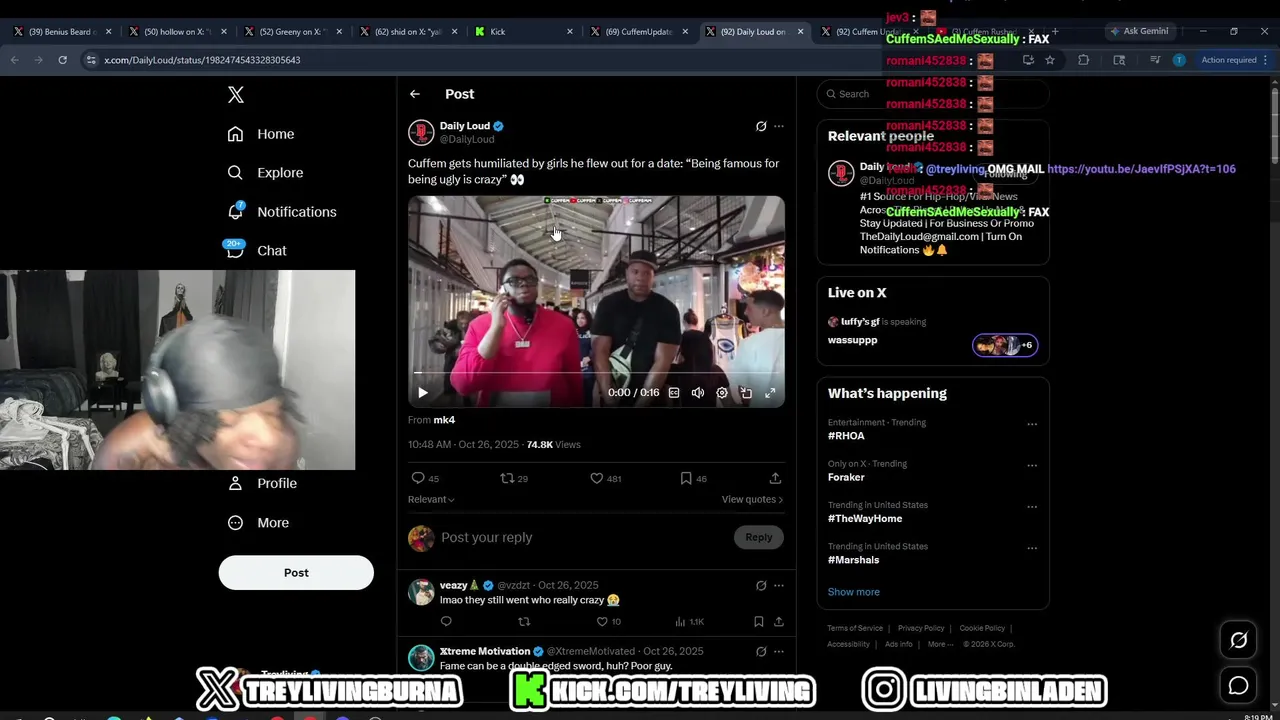1280x720 pixels.
Task: Enter video fullscreen
Action: (770, 393)
